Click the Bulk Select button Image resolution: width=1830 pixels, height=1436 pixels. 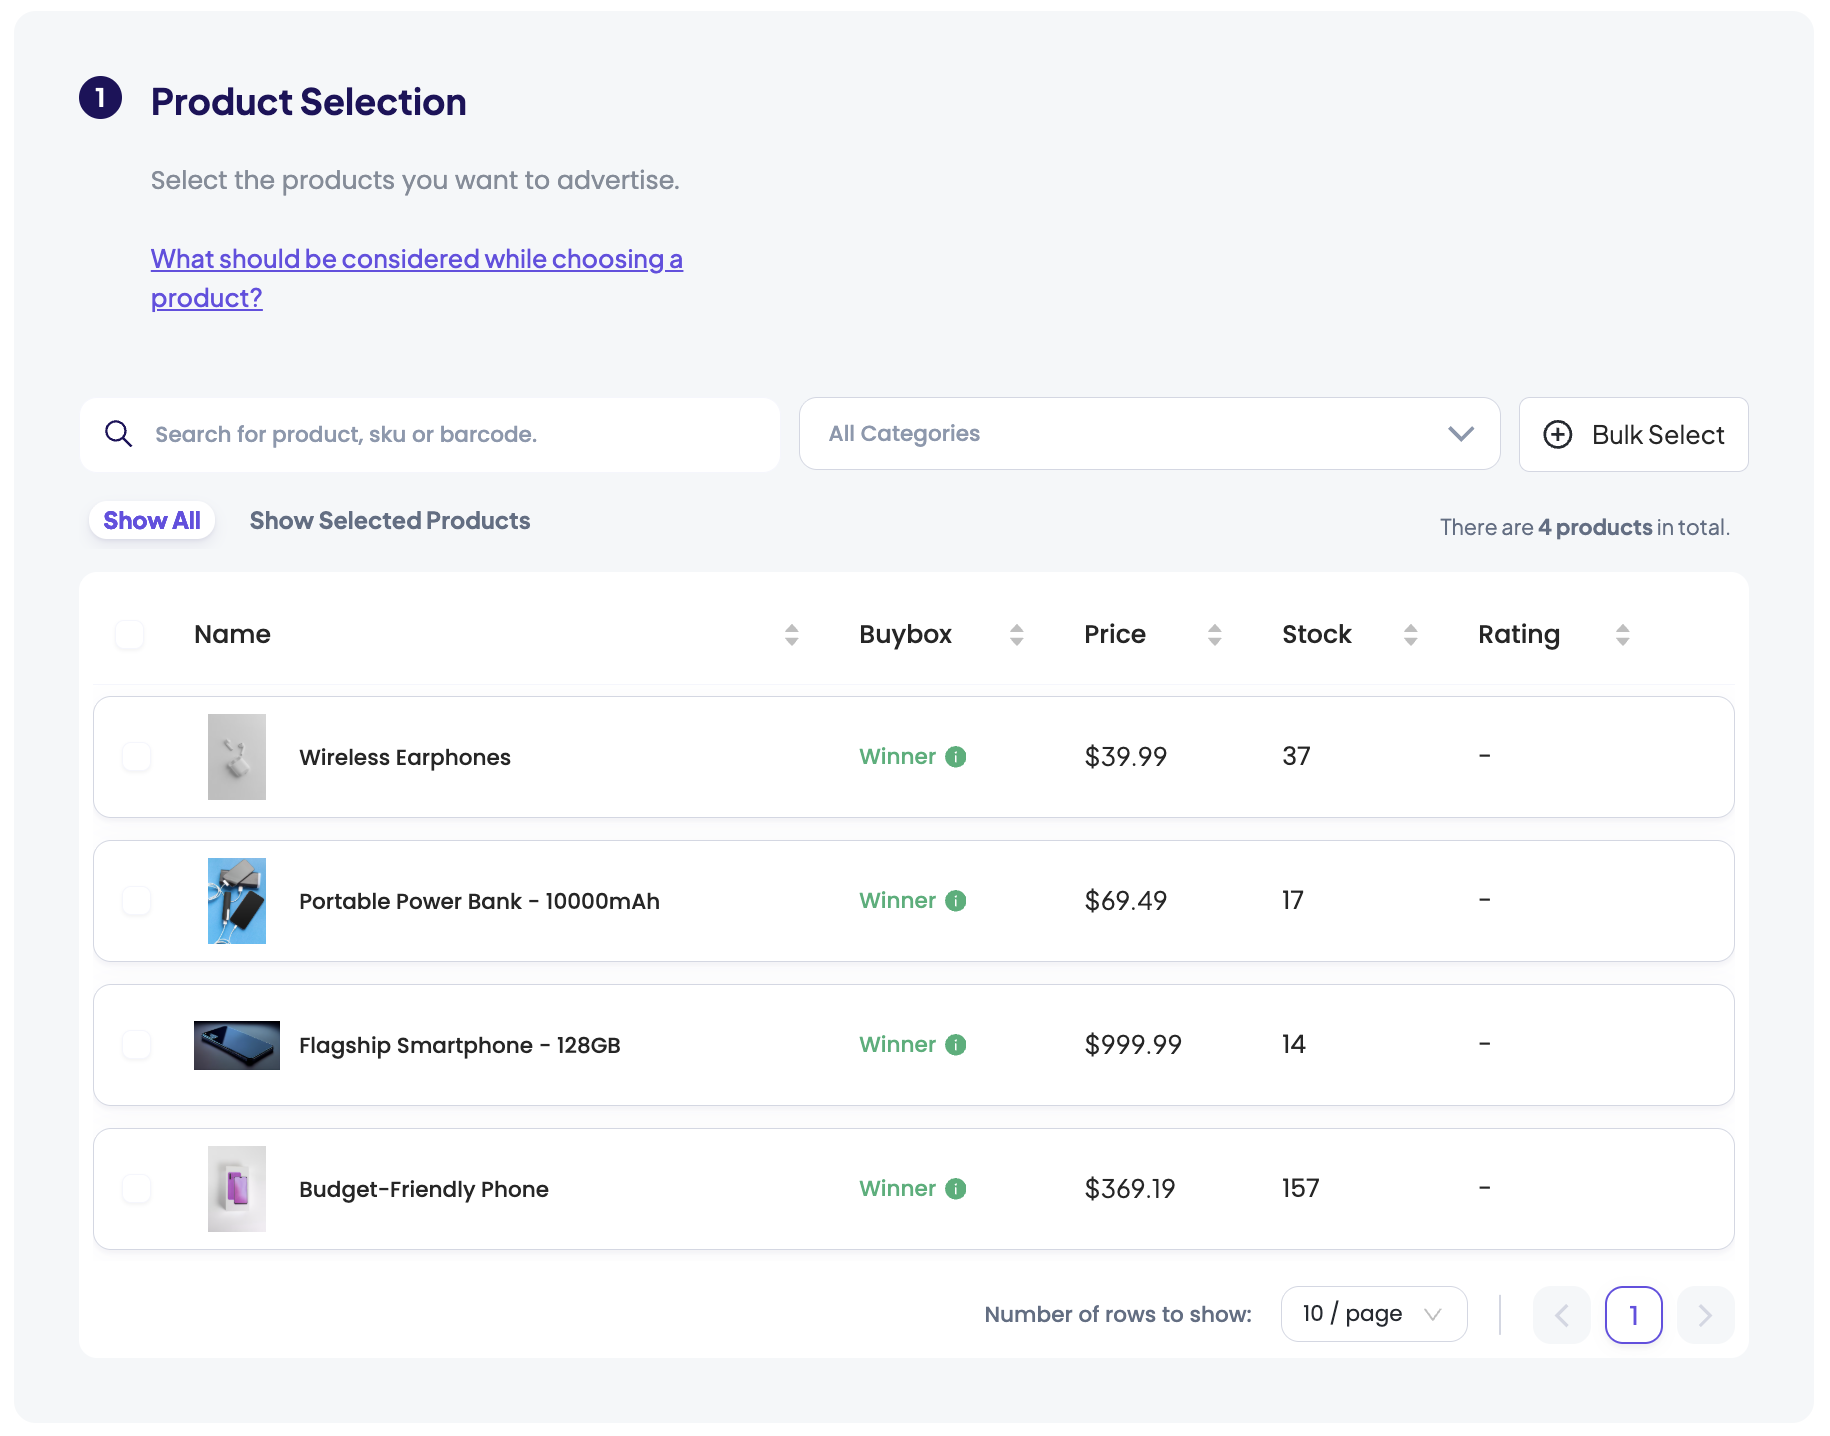[1633, 434]
